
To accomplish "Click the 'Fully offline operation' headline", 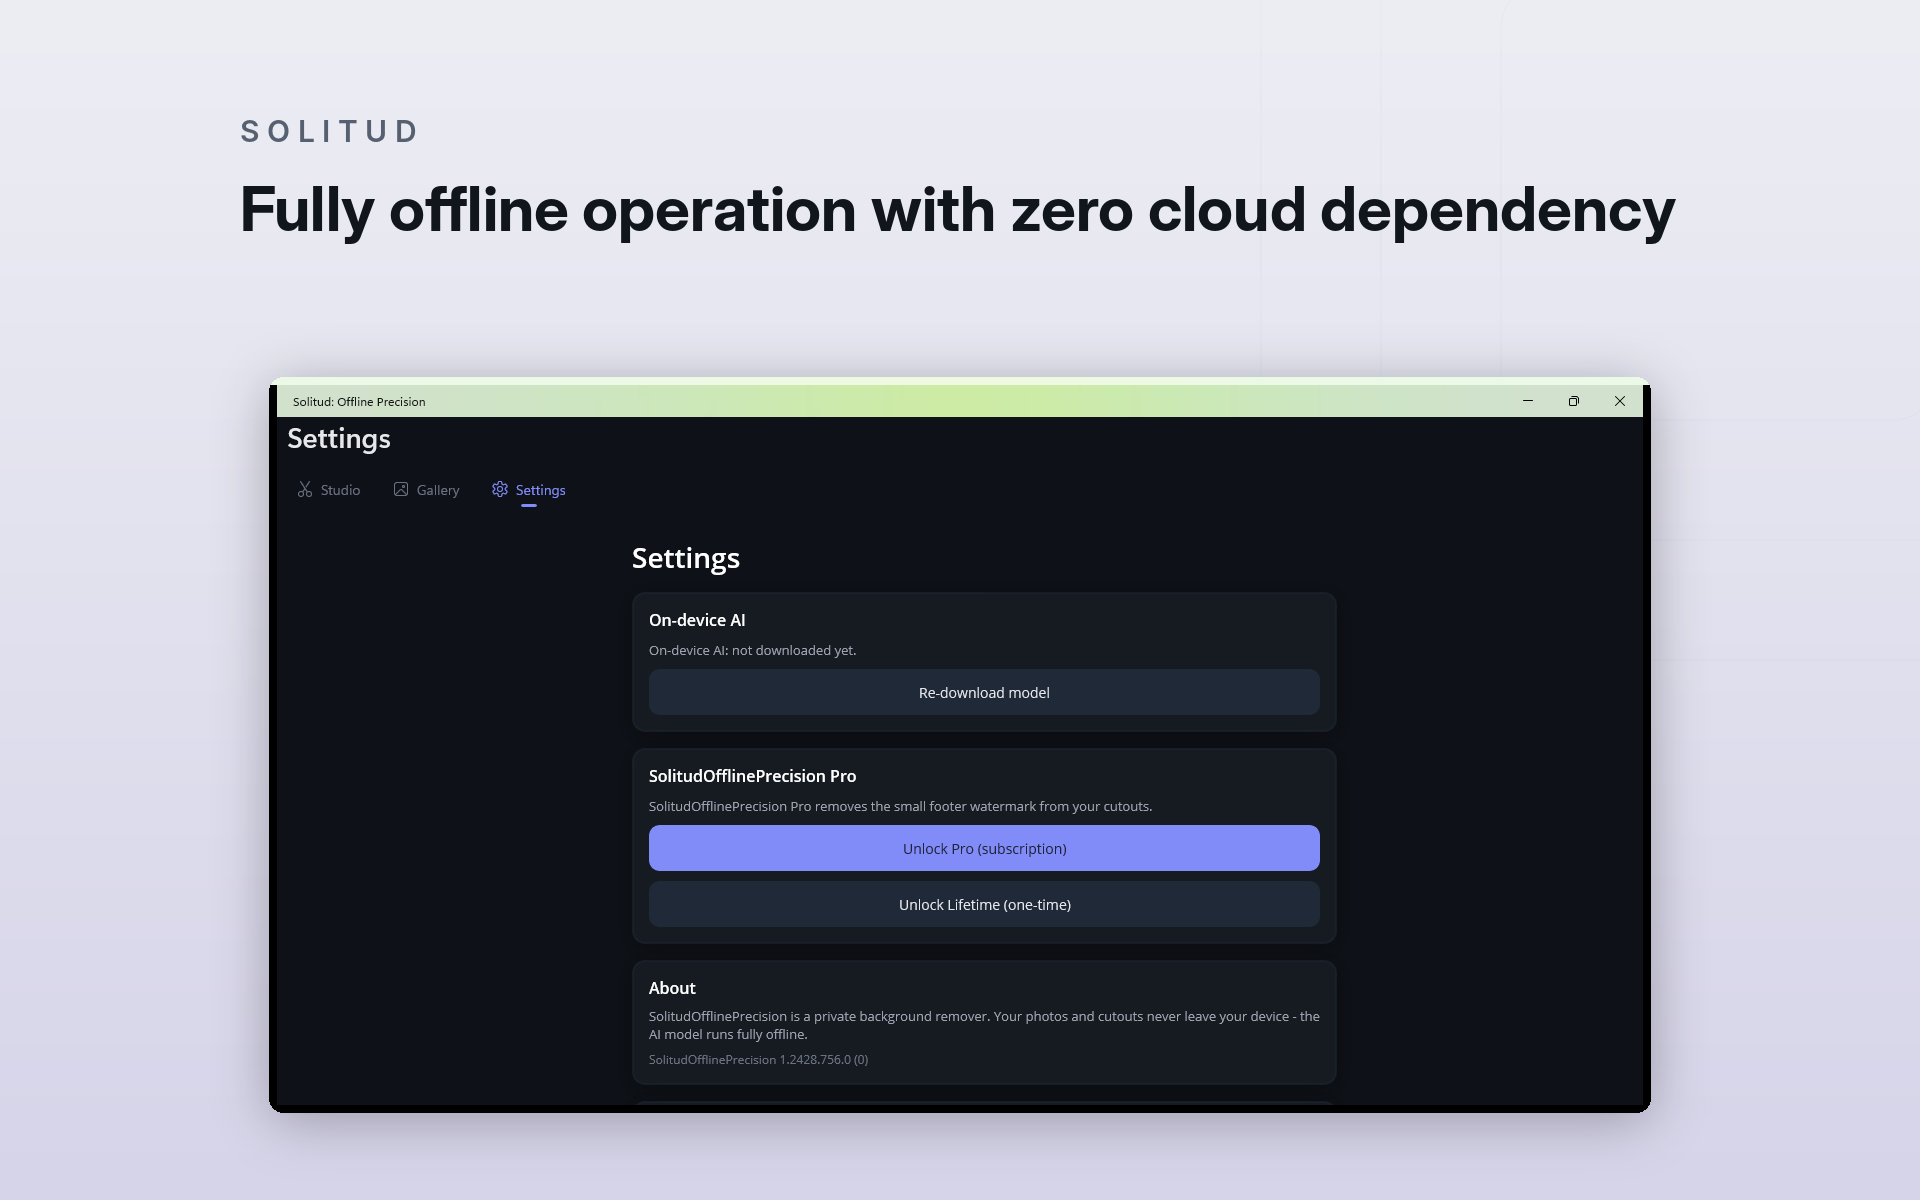I will [x=957, y=210].
